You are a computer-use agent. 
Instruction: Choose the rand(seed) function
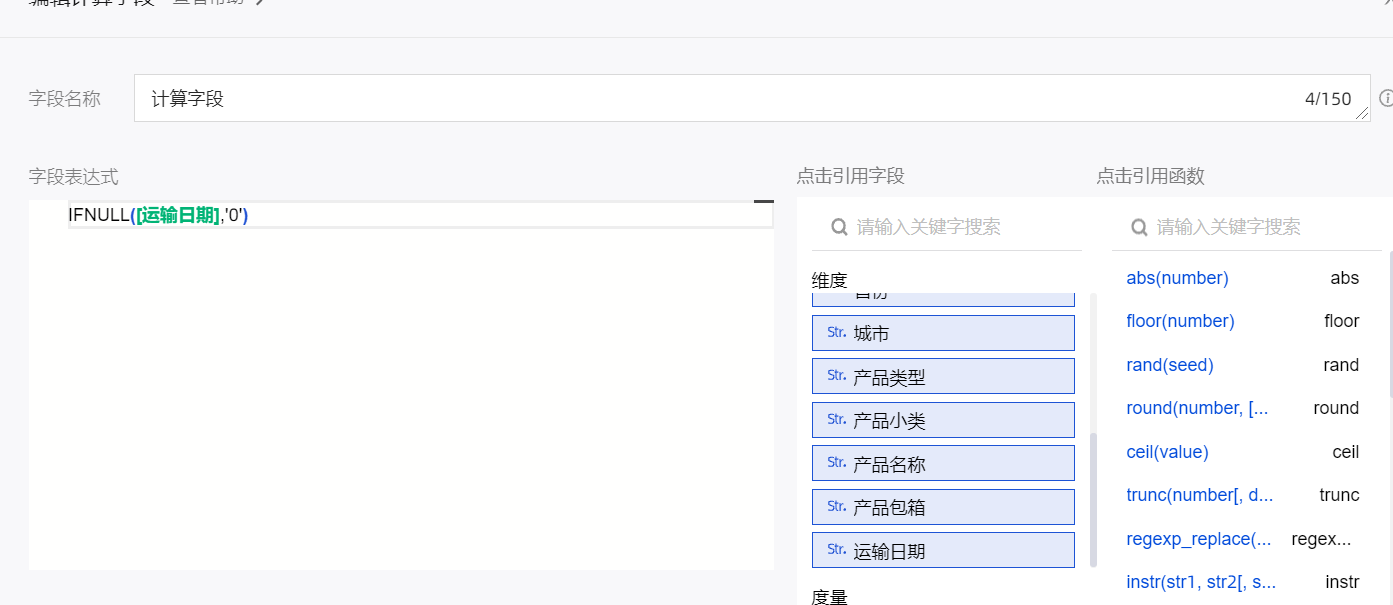pyautogui.click(x=1169, y=365)
